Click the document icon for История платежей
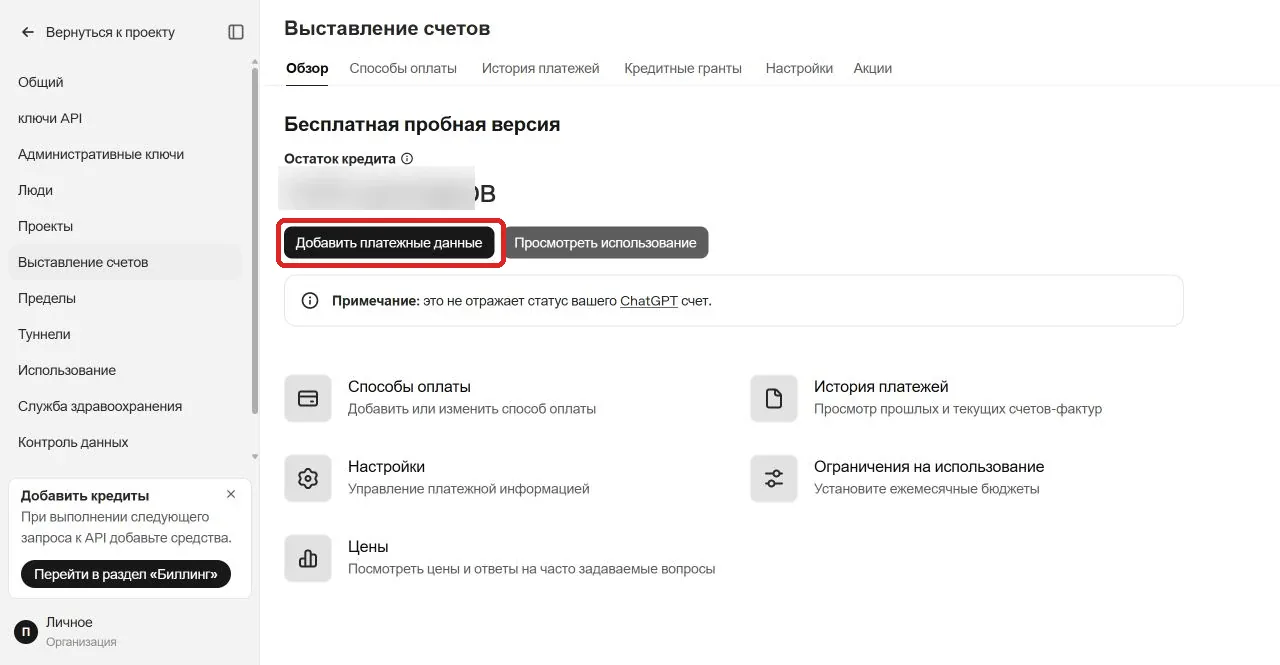 774,398
